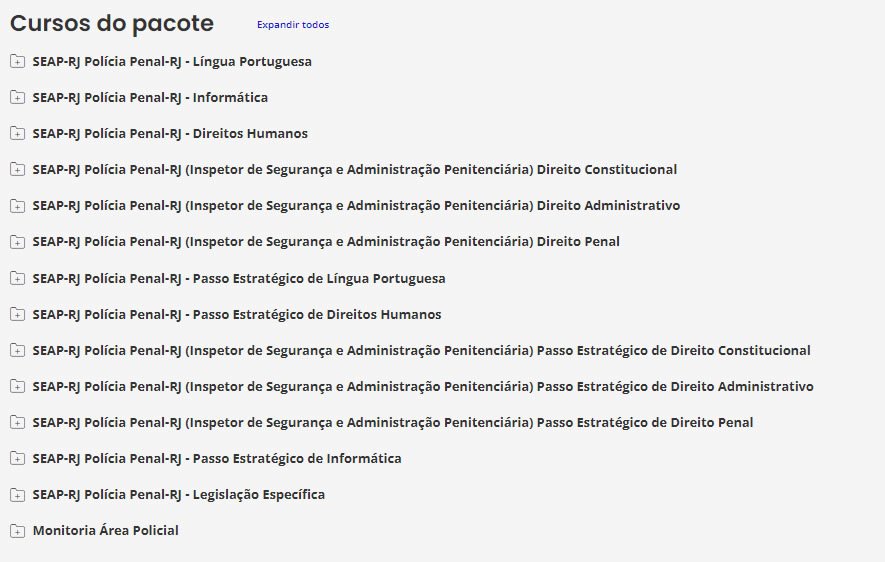Expand the folder icon beside Legislação Específica

click(17, 495)
